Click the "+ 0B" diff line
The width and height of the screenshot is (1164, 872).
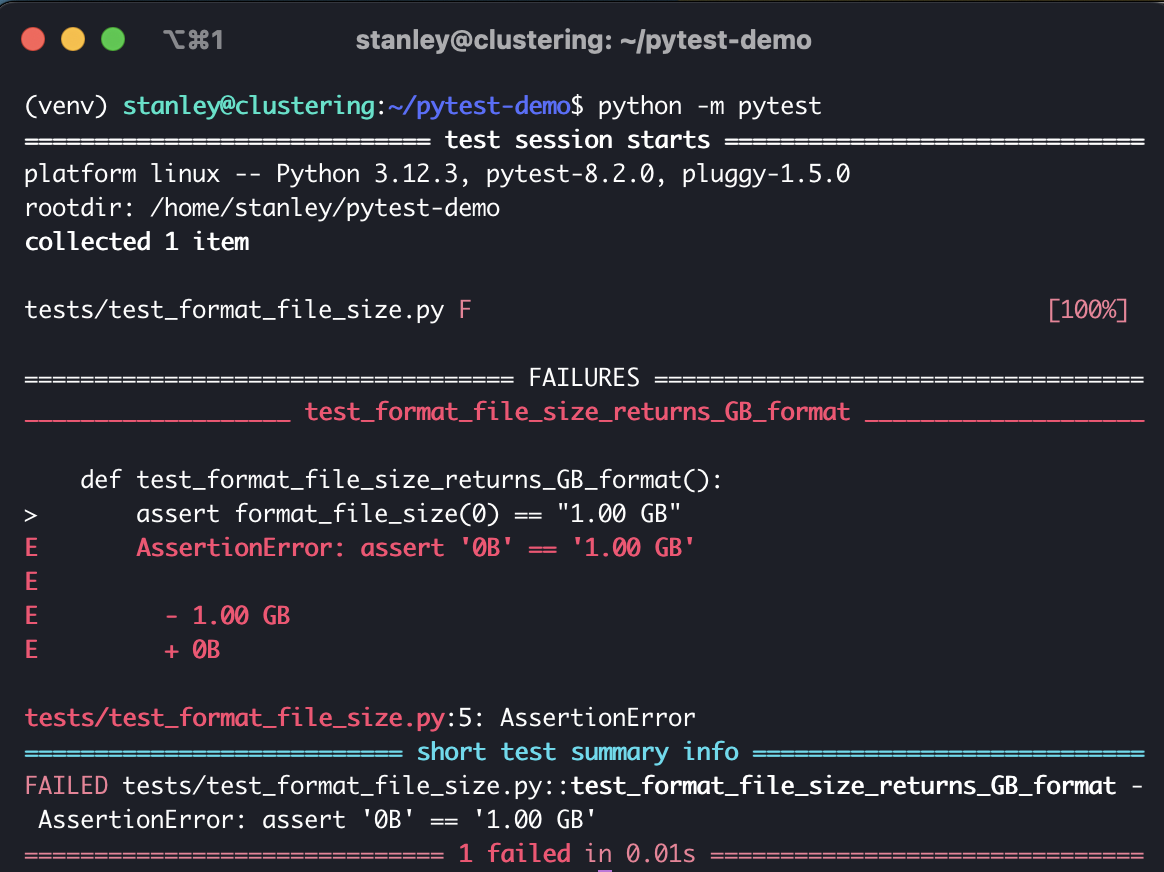point(192,650)
